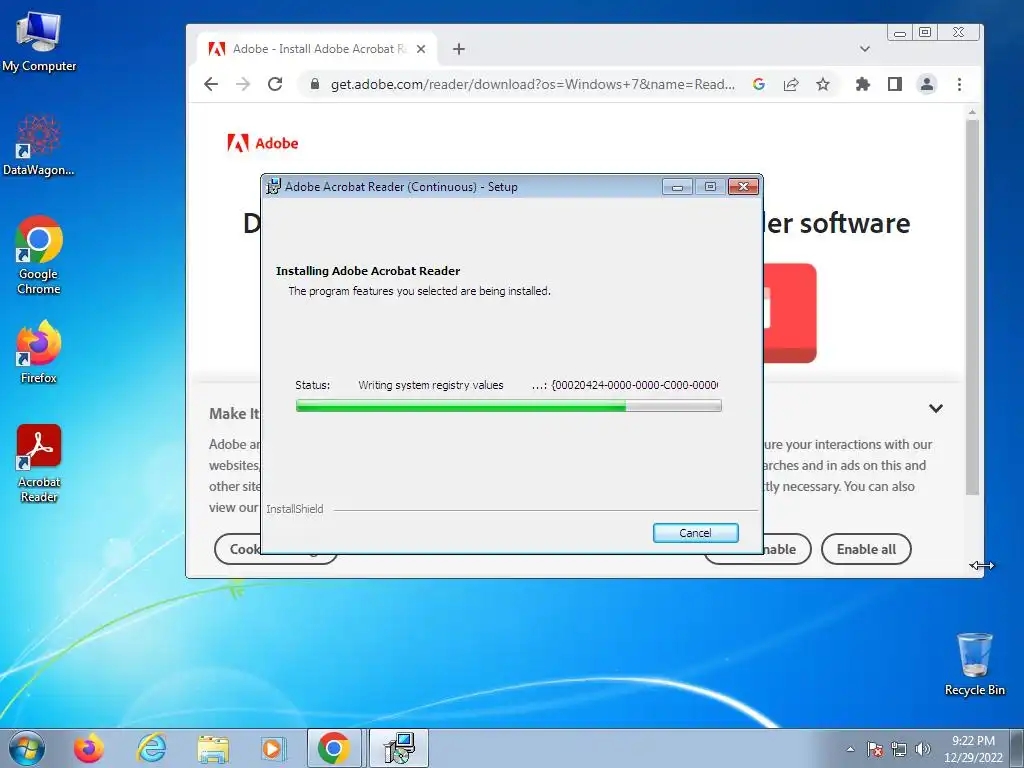
Task: Click 'Writing system registry values' status text
Action: pyautogui.click(x=431, y=385)
